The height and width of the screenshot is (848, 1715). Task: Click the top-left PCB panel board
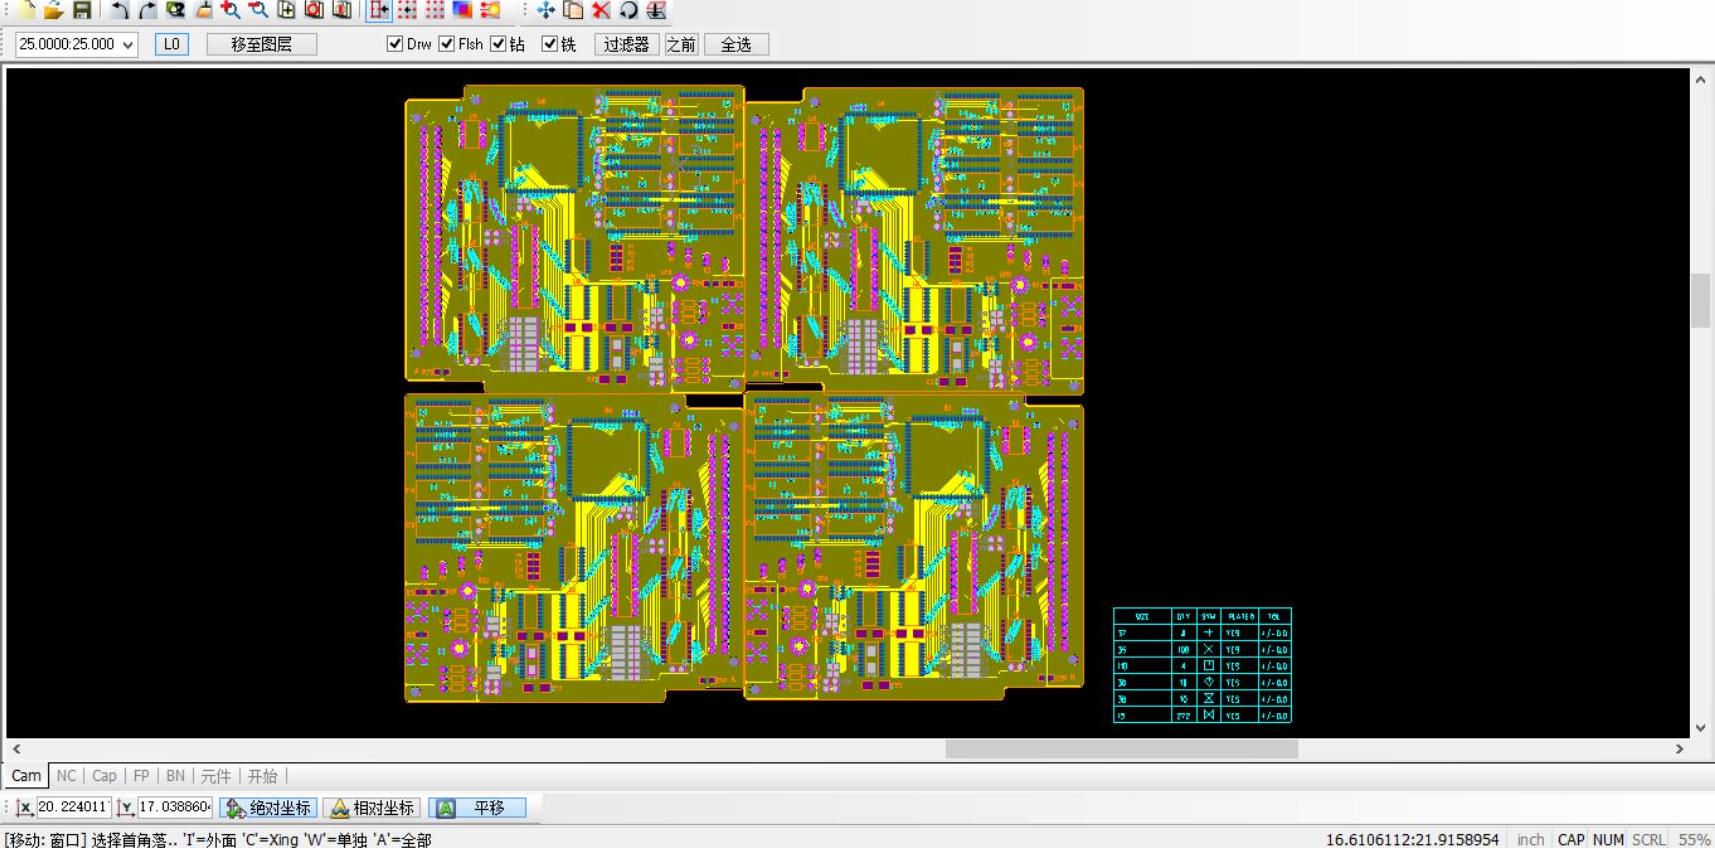574,238
